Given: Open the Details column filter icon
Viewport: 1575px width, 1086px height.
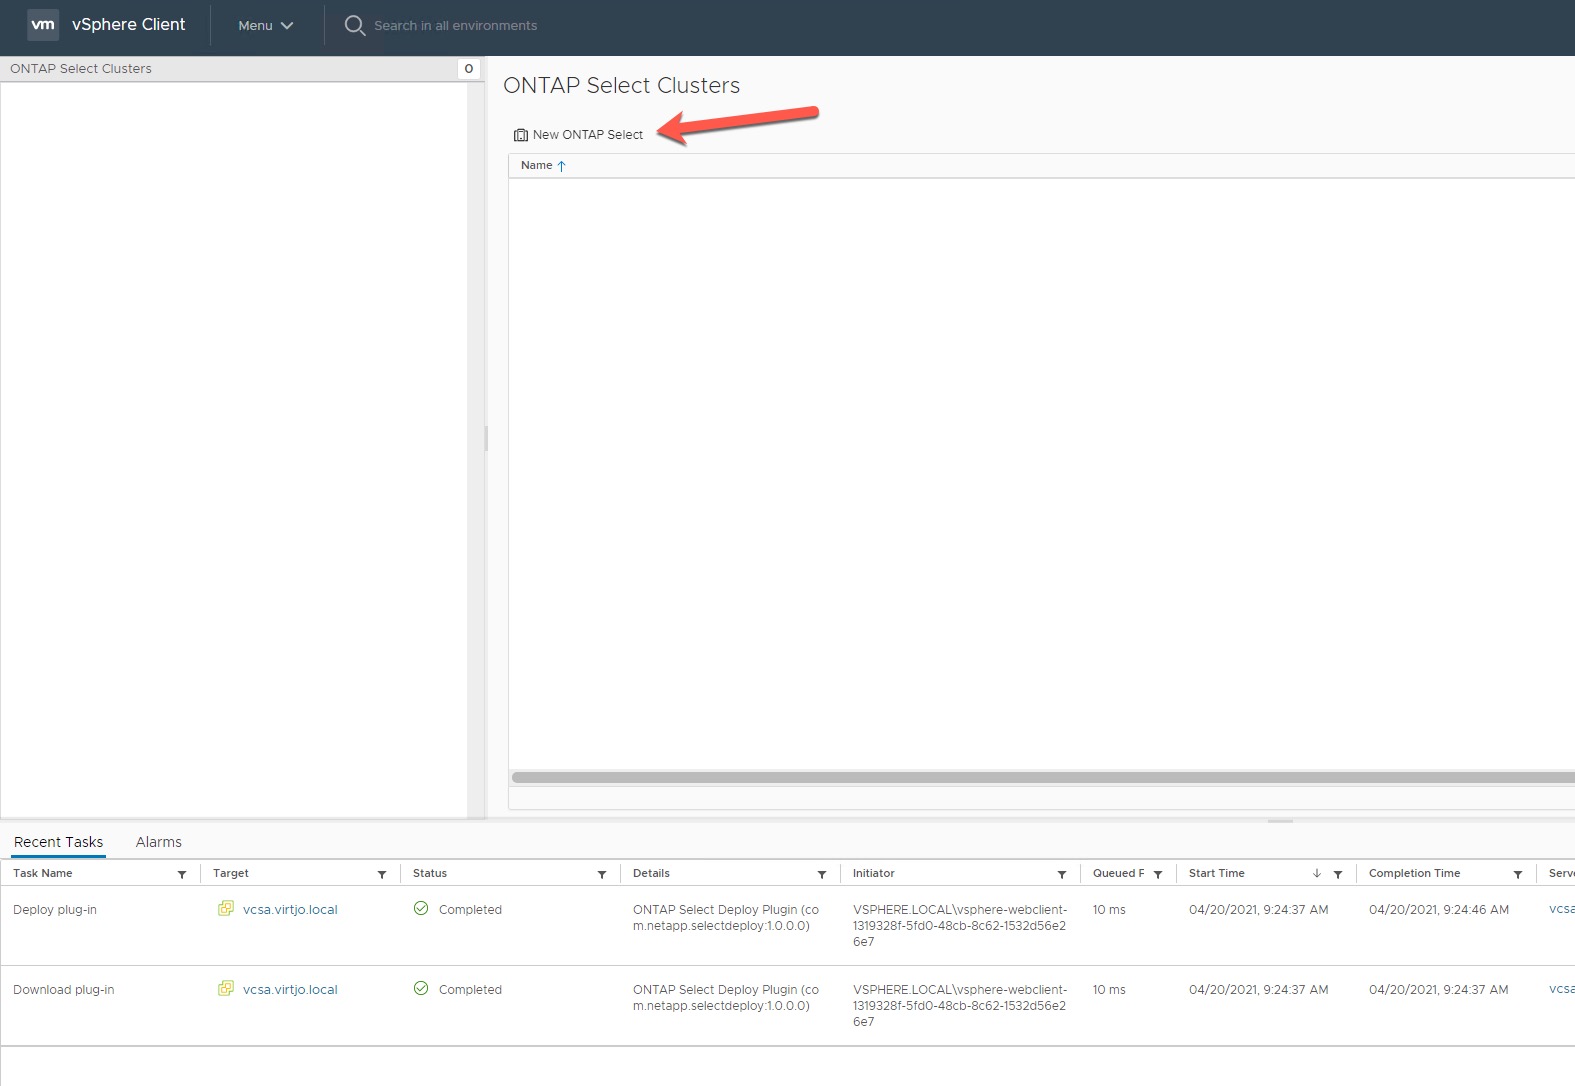Looking at the screenshot, I should [x=822, y=875].
